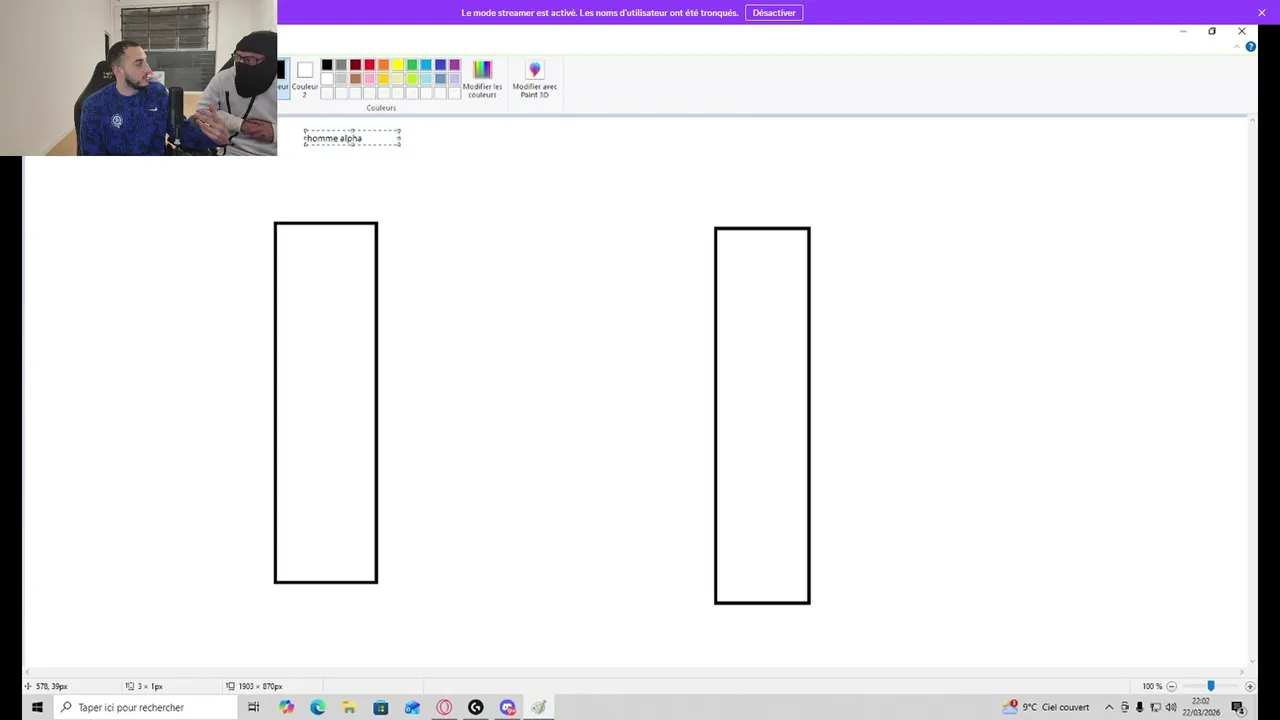Click the microphone tray icon
The width and height of the screenshot is (1280, 720).
pyautogui.click(x=1140, y=707)
